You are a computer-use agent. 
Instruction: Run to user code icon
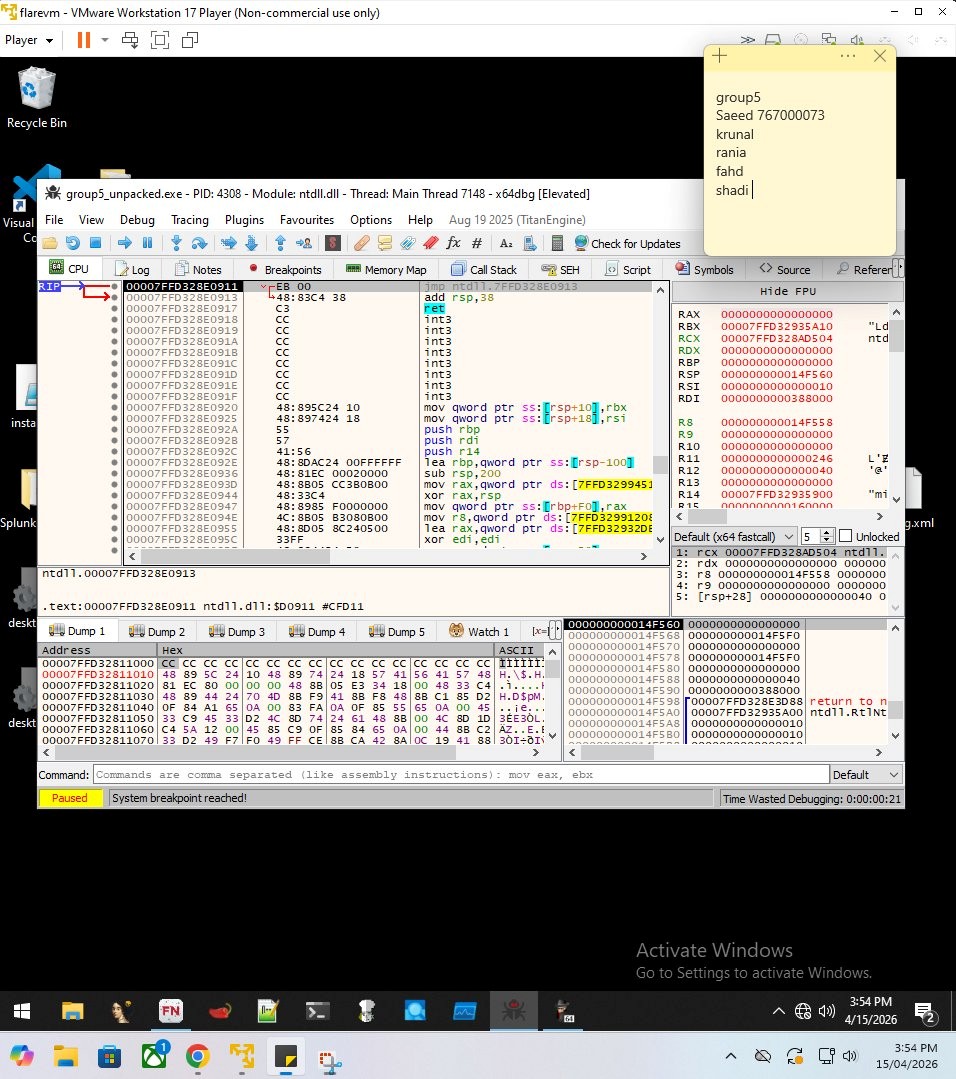click(x=304, y=243)
